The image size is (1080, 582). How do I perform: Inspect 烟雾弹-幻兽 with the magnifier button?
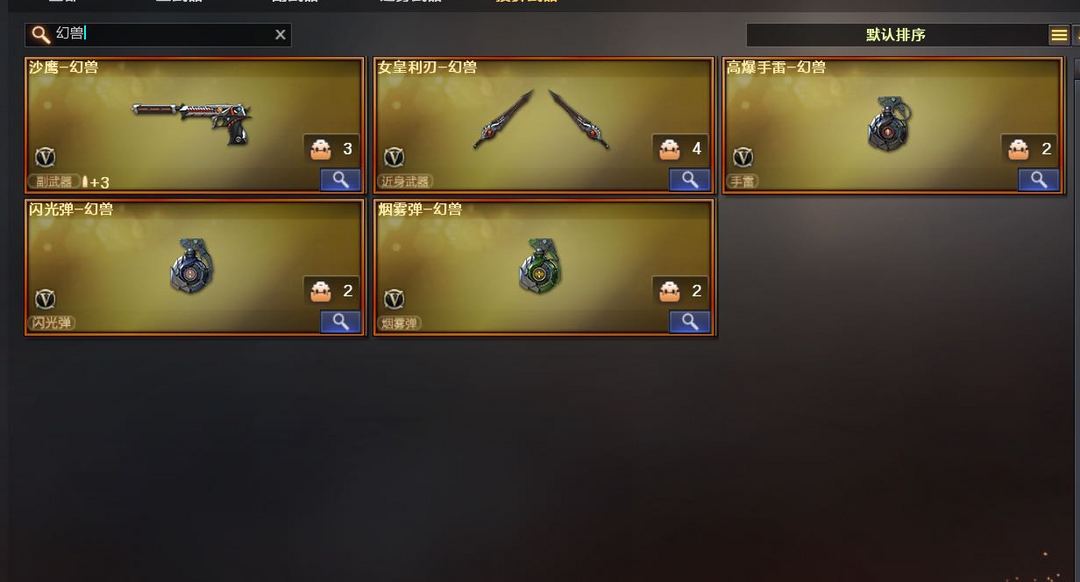coord(689,322)
